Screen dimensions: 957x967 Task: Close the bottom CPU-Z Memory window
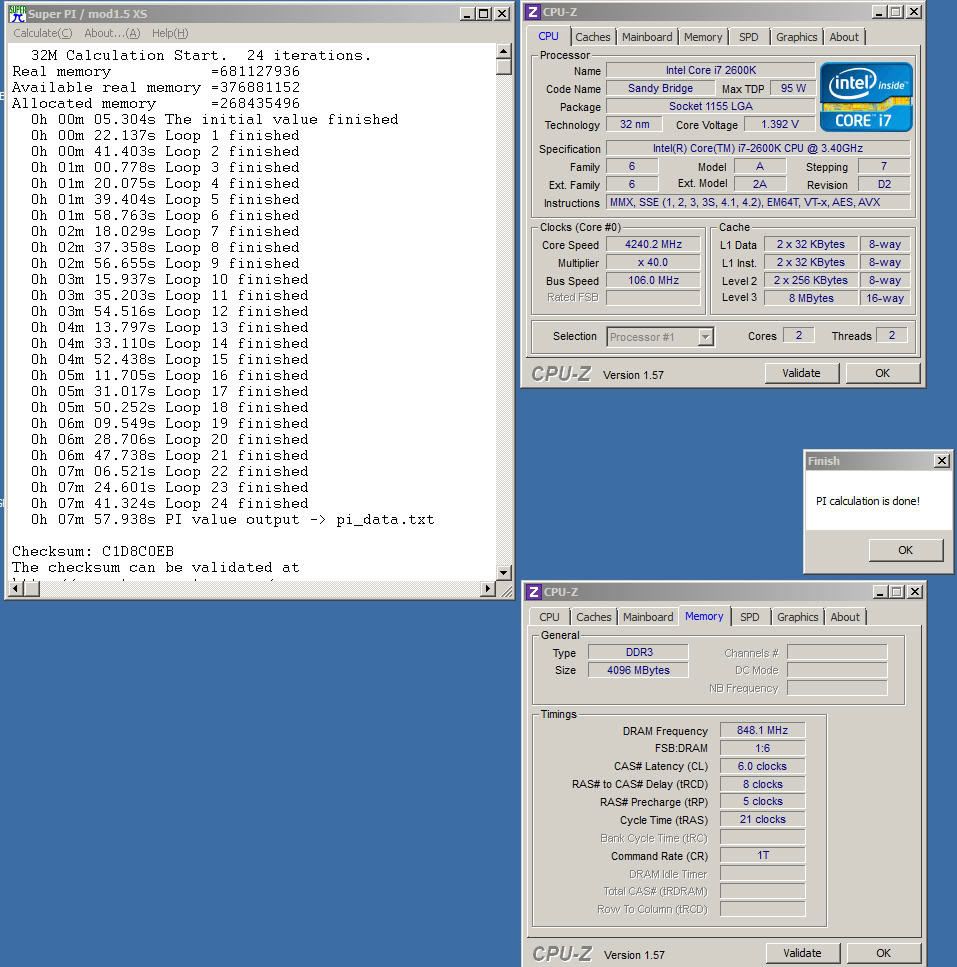[914, 592]
